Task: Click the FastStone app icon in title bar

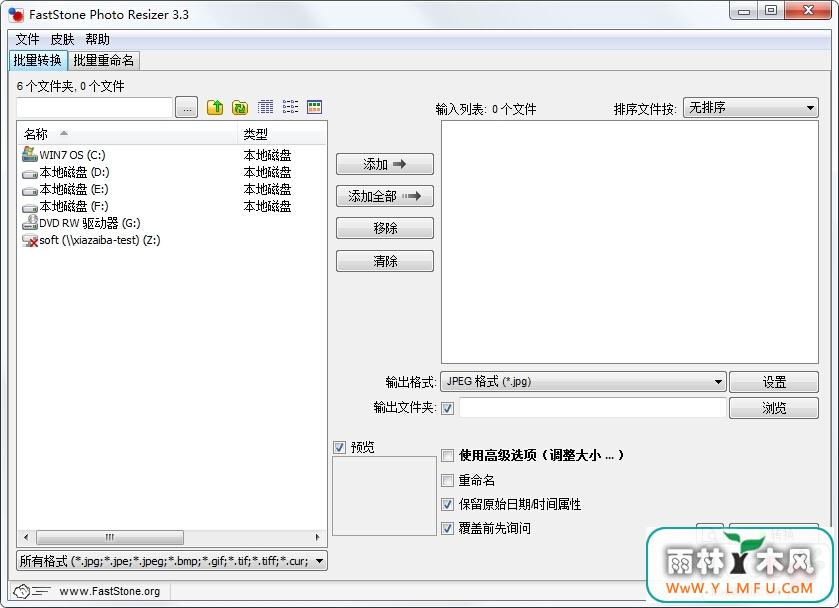Action: coord(16,14)
